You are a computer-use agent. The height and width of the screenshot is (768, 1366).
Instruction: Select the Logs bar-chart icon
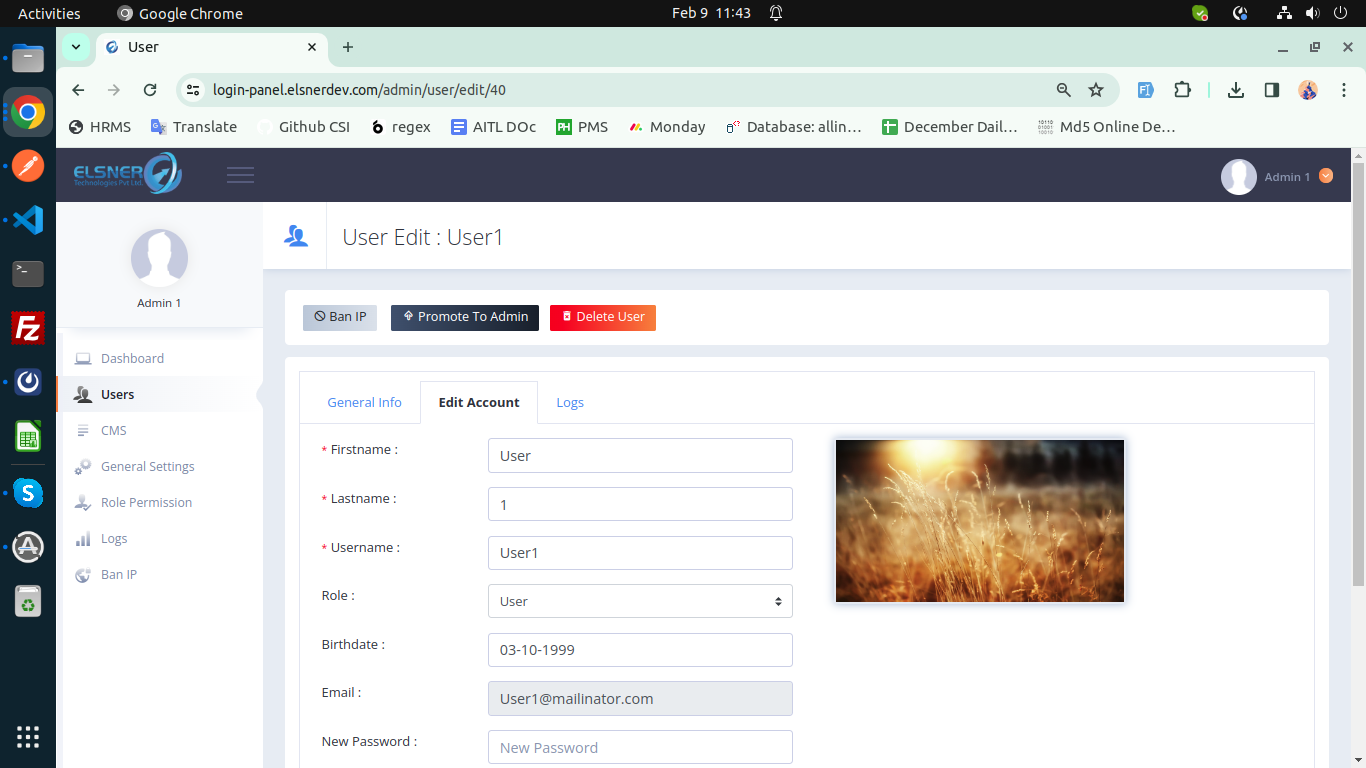click(x=83, y=538)
